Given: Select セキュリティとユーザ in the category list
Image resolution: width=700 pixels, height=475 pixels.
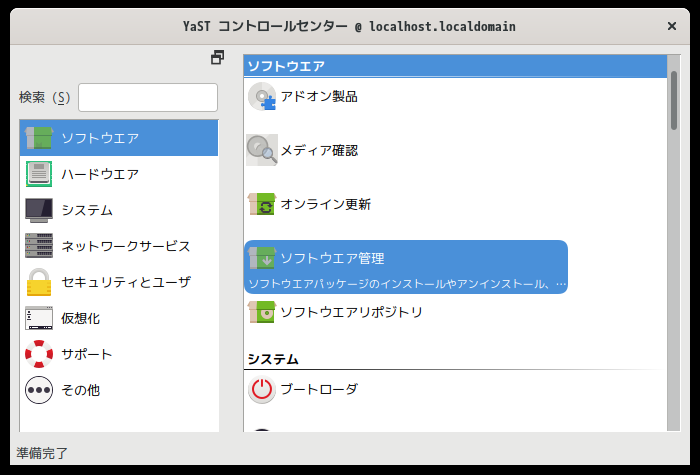Looking at the screenshot, I should pyautogui.click(x=119, y=282).
